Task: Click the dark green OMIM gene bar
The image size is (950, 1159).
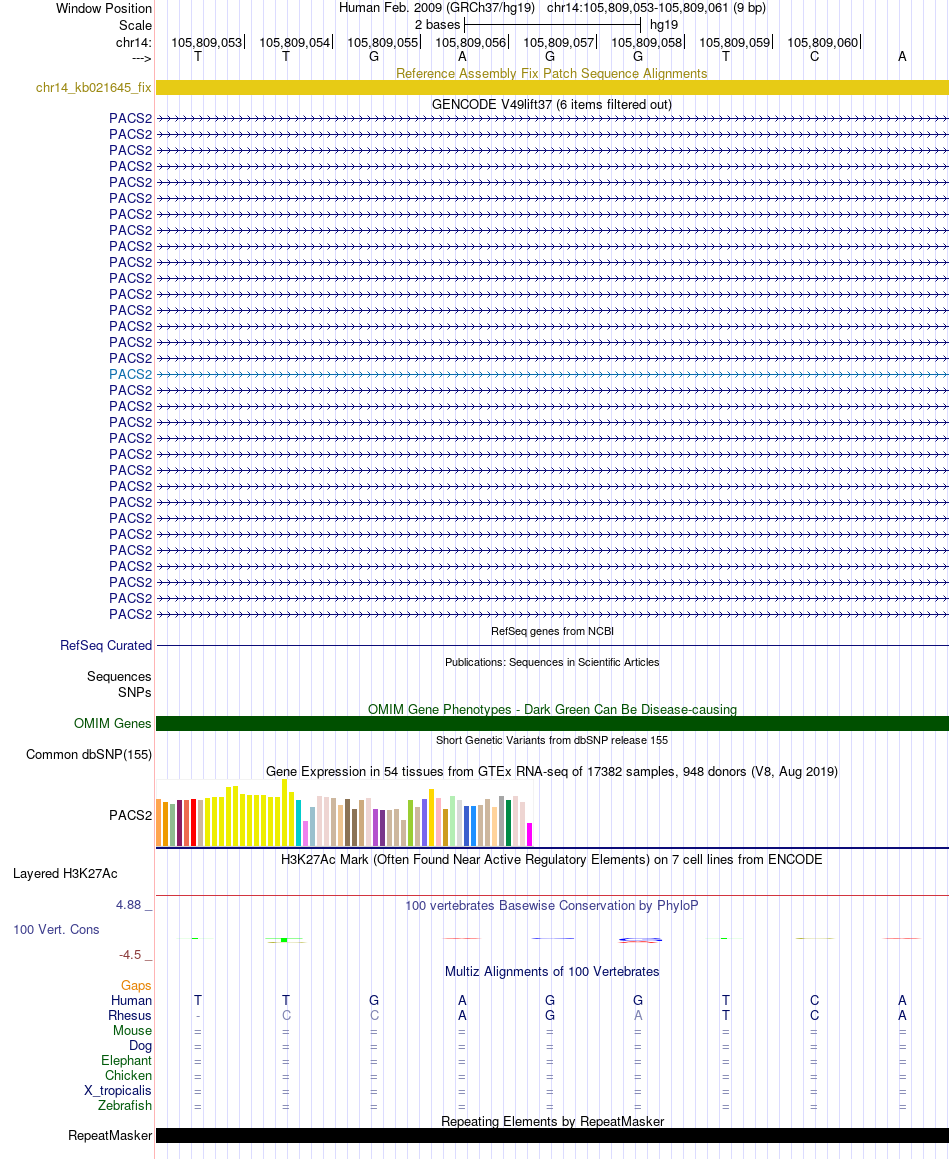Action: click(552, 723)
